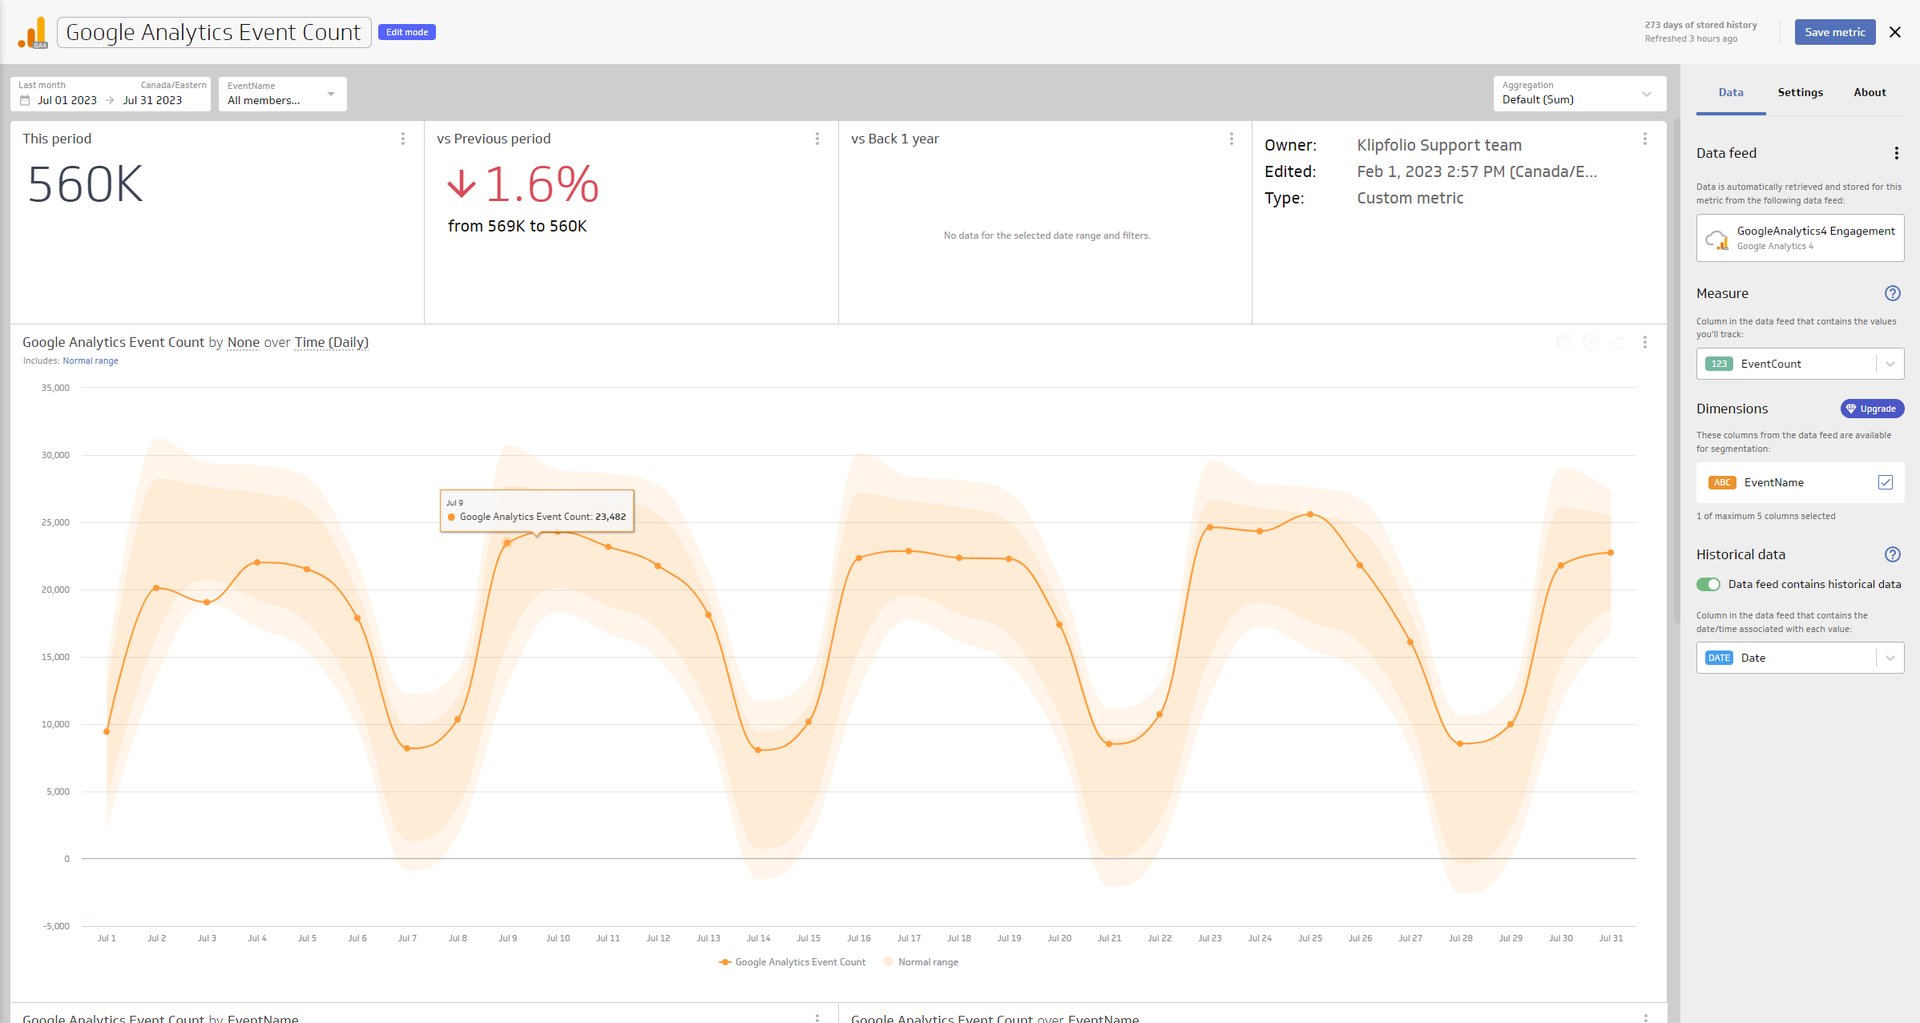1920x1023 pixels.
Task: Click the 1.6% change percentage
Action: (542, 185)
